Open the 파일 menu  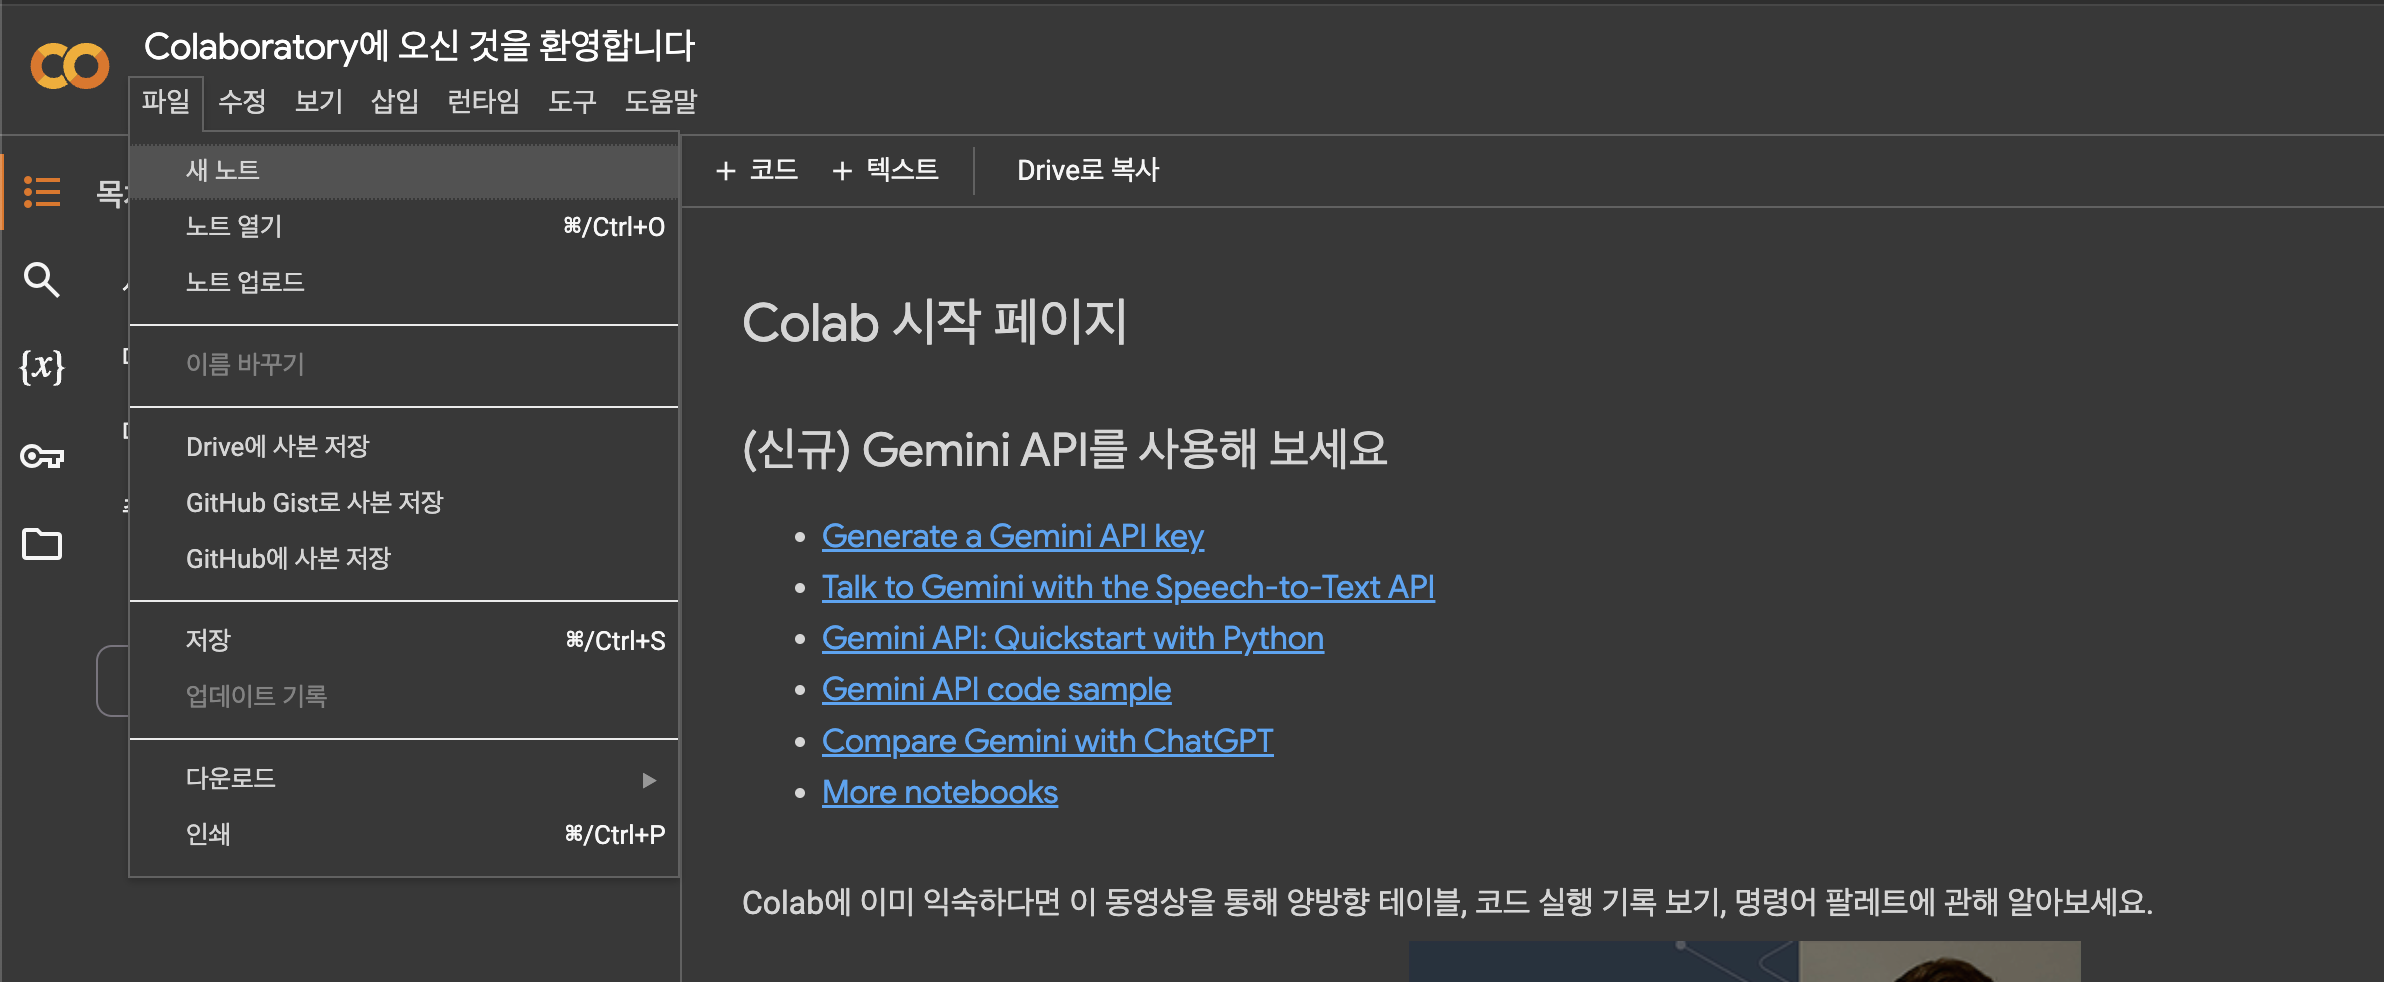tap(166, 101)
